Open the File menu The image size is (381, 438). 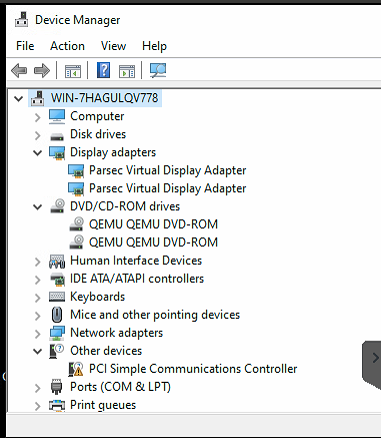pyautogui.click(x=25, y=46)
